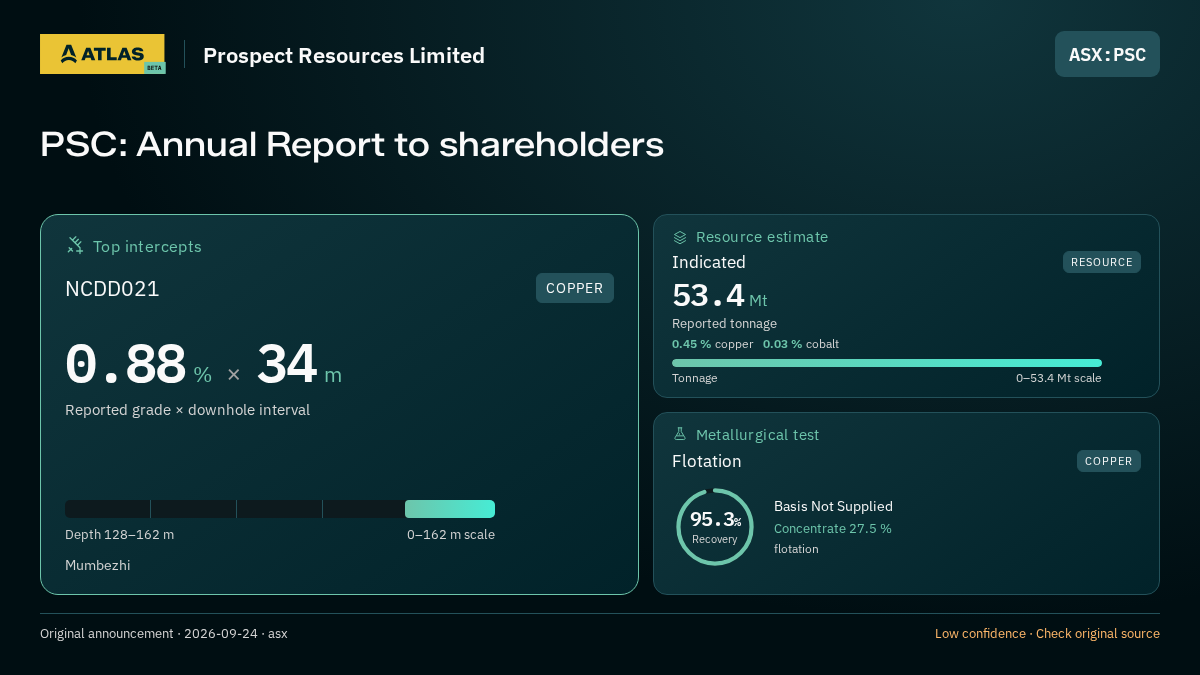Click the flask icon beside Metallurgical test
Image resolution: width=1200 pixels, height=675 pixels.
pos(680,434)
